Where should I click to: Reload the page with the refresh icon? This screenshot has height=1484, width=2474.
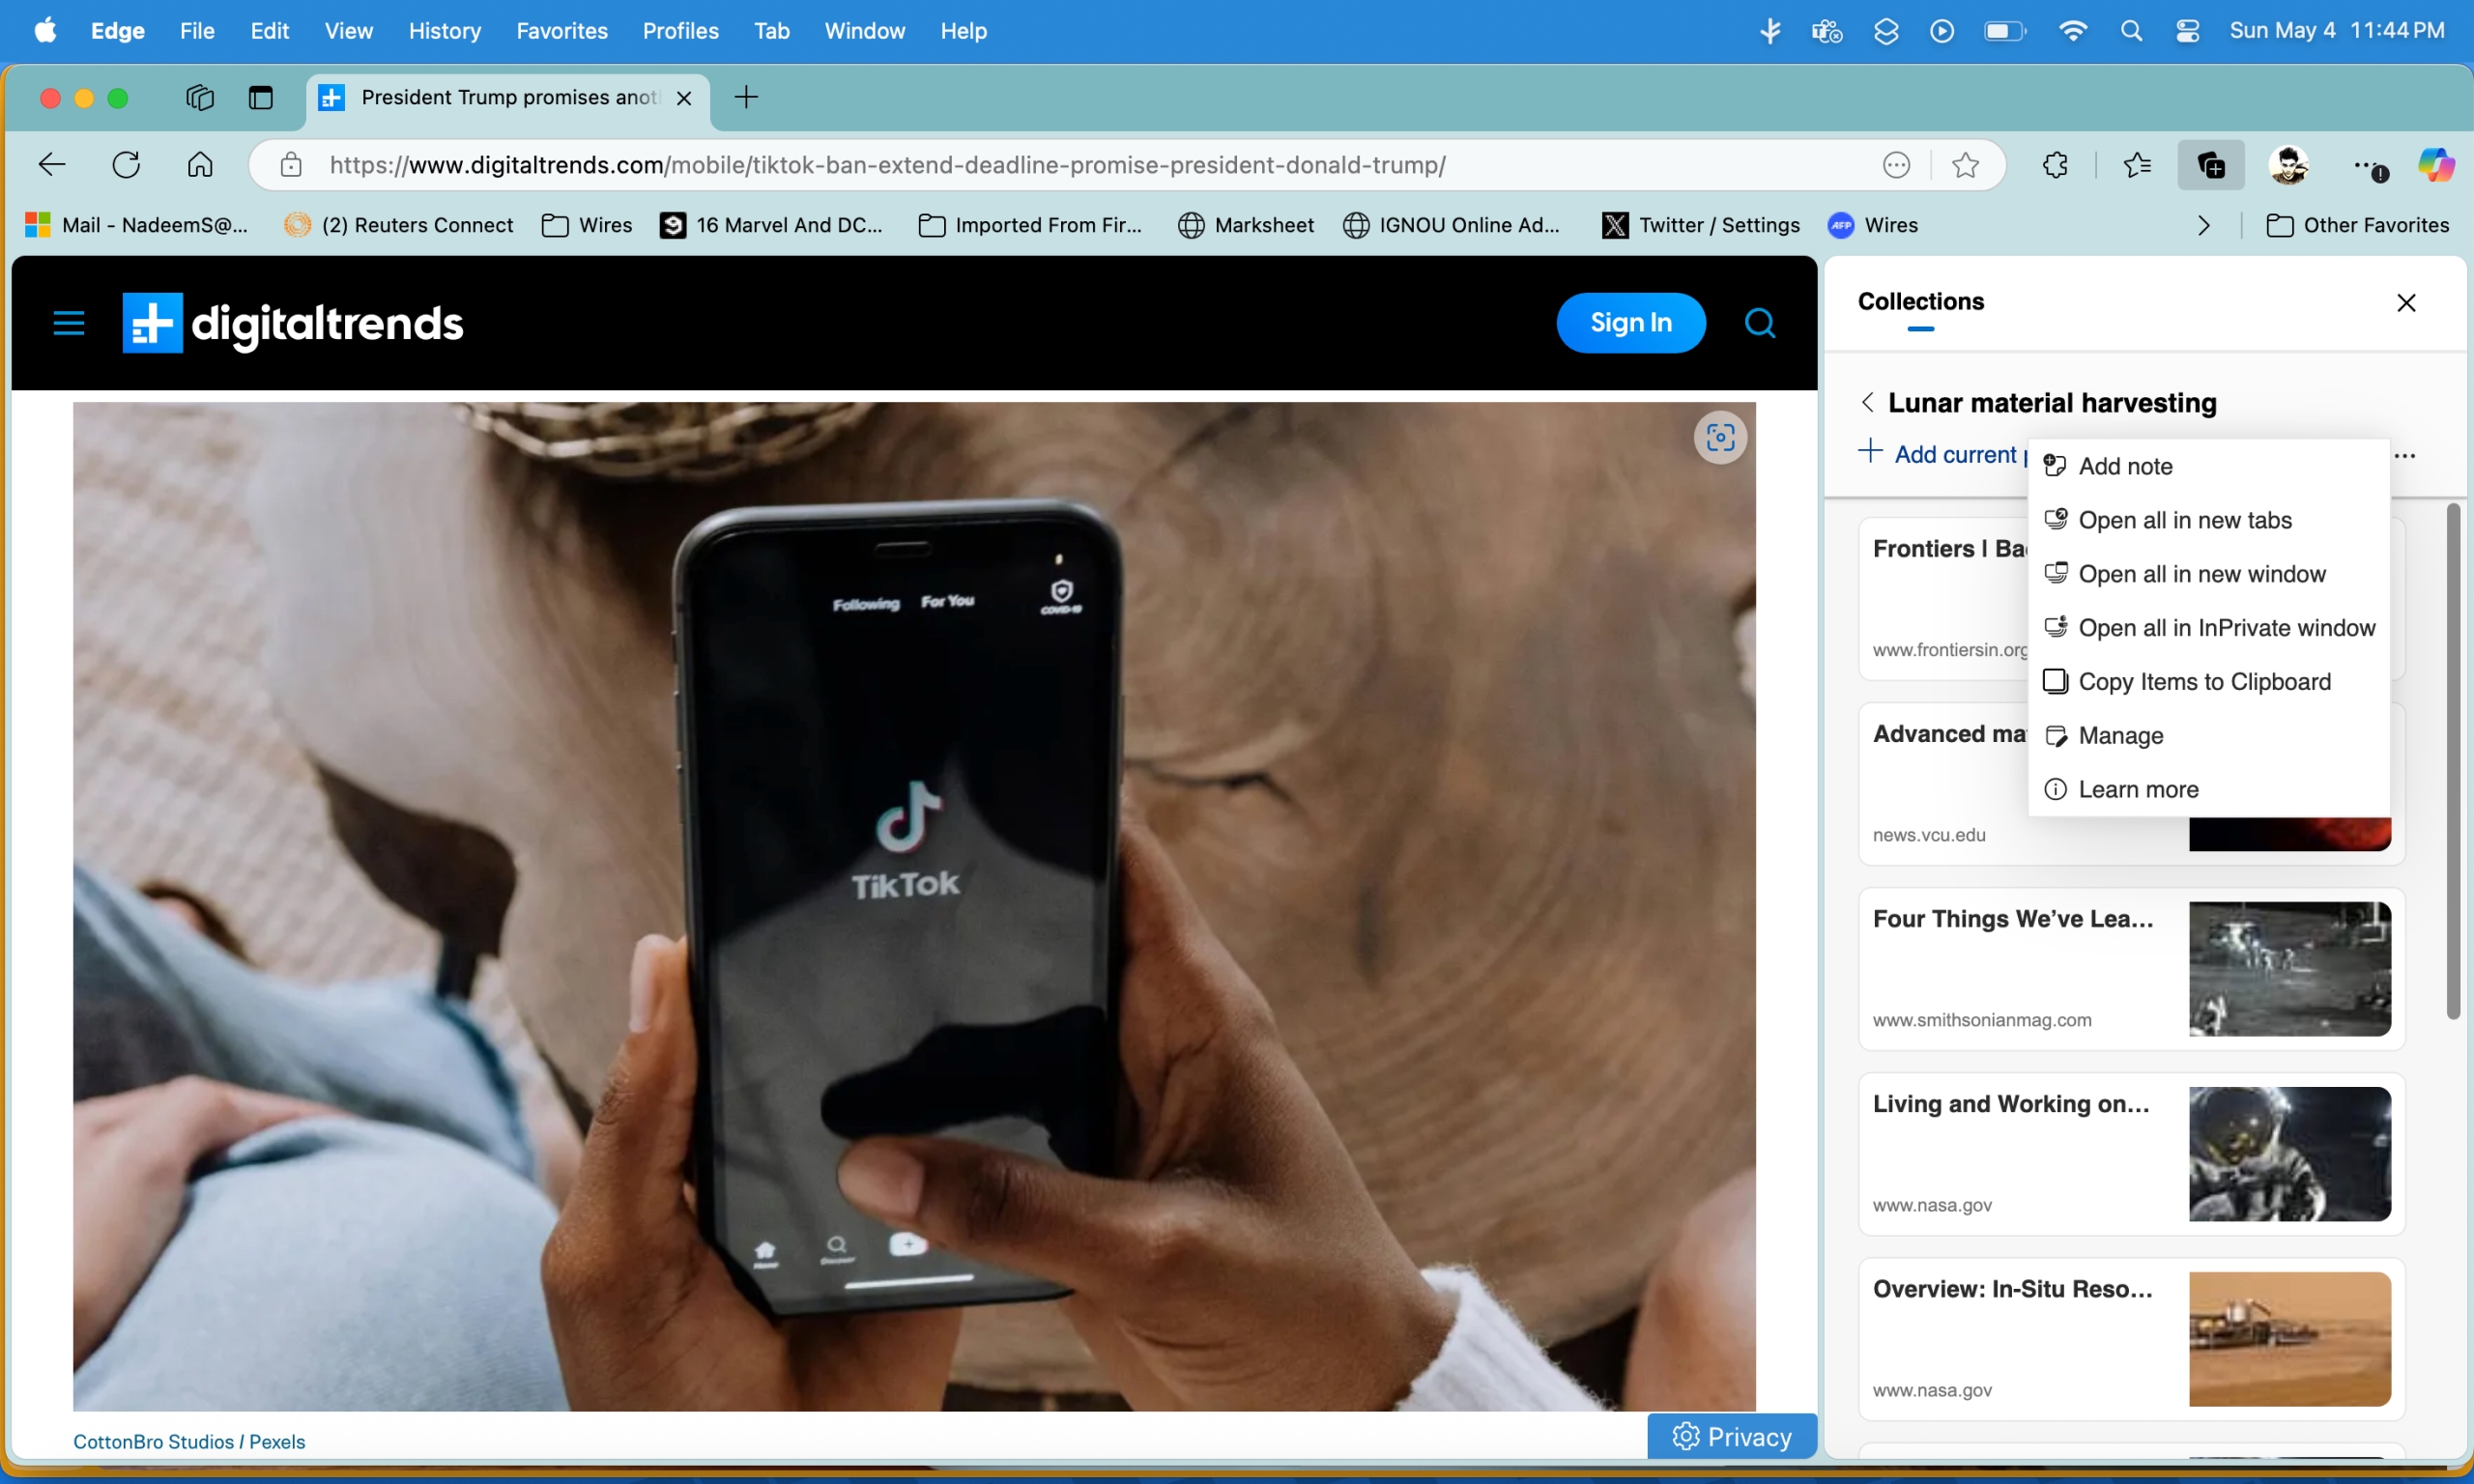tap(125, 164)
